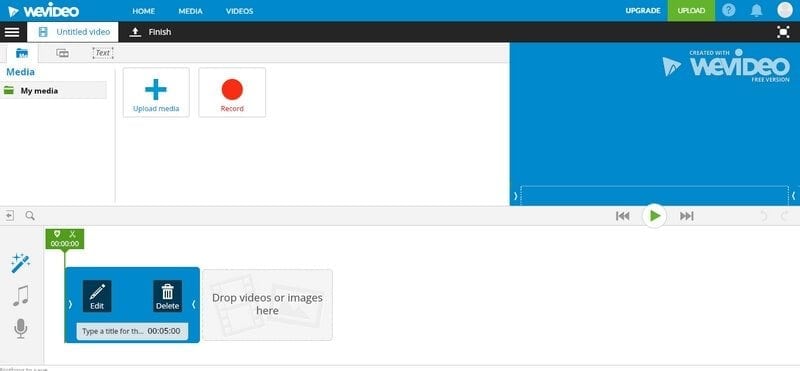Screen dimensions: 800x371
Task: Delete the title clip
Action: click(x=167, y=296)
